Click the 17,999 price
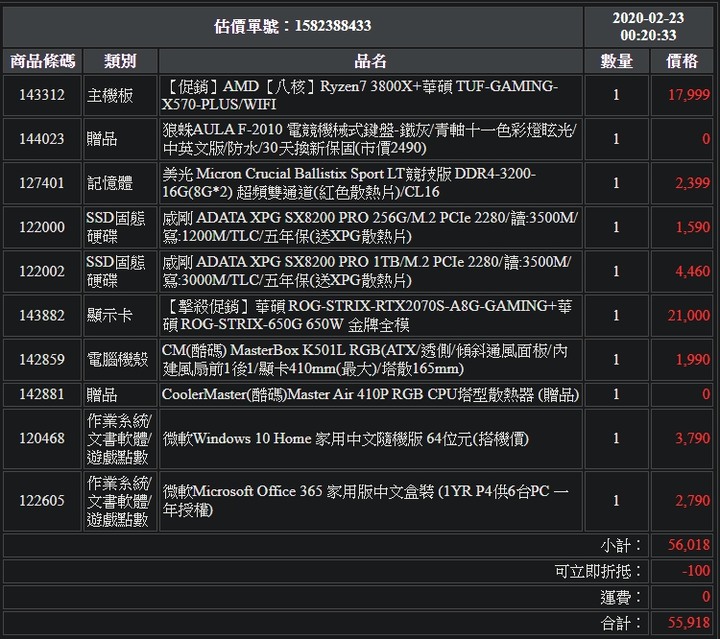The width and height of the screenshot is (720, 639). tap(689, 95)
